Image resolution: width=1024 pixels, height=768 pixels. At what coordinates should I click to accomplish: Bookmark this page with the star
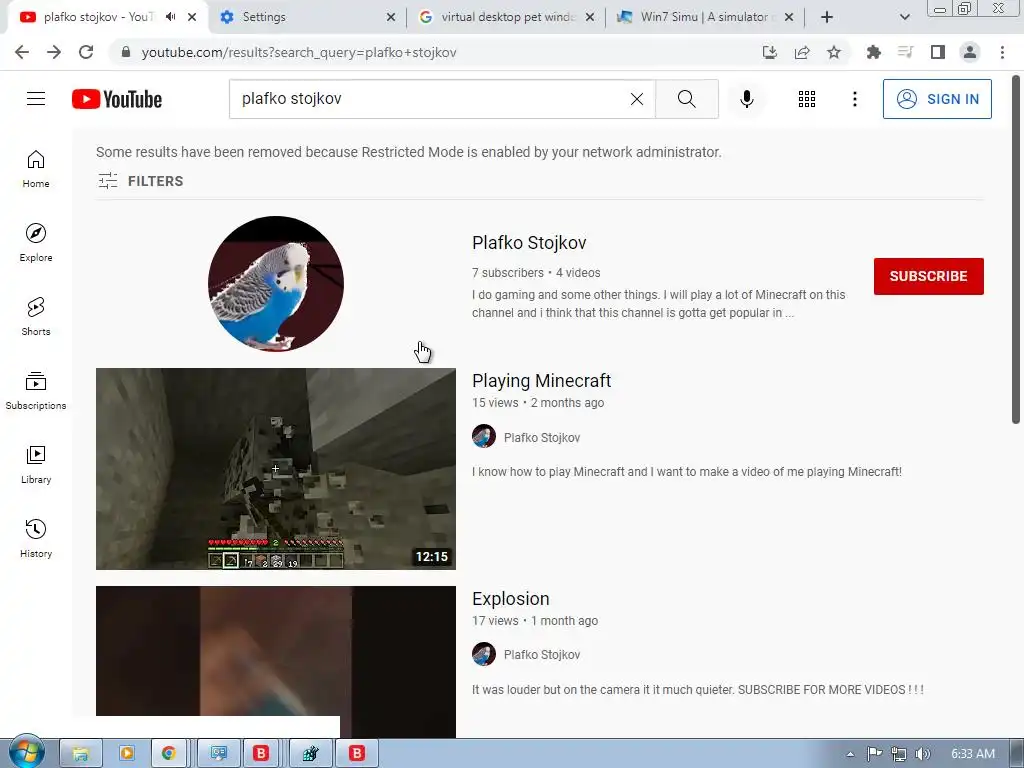tap(834, 52)
